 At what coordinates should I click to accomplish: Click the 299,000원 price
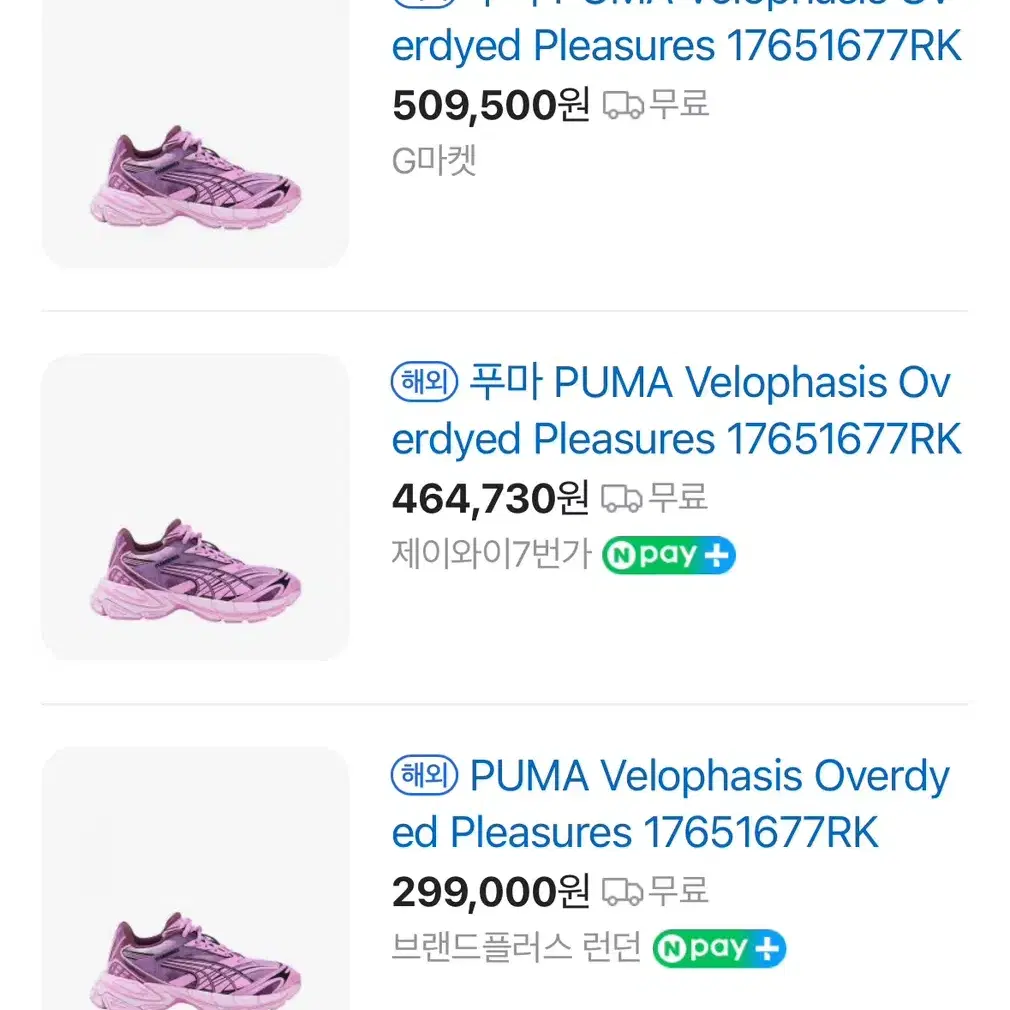[491, 892]
